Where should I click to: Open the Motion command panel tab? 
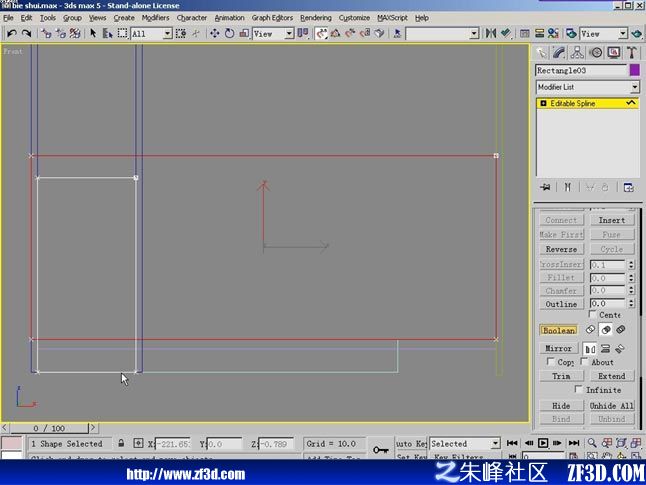point(596,53)
